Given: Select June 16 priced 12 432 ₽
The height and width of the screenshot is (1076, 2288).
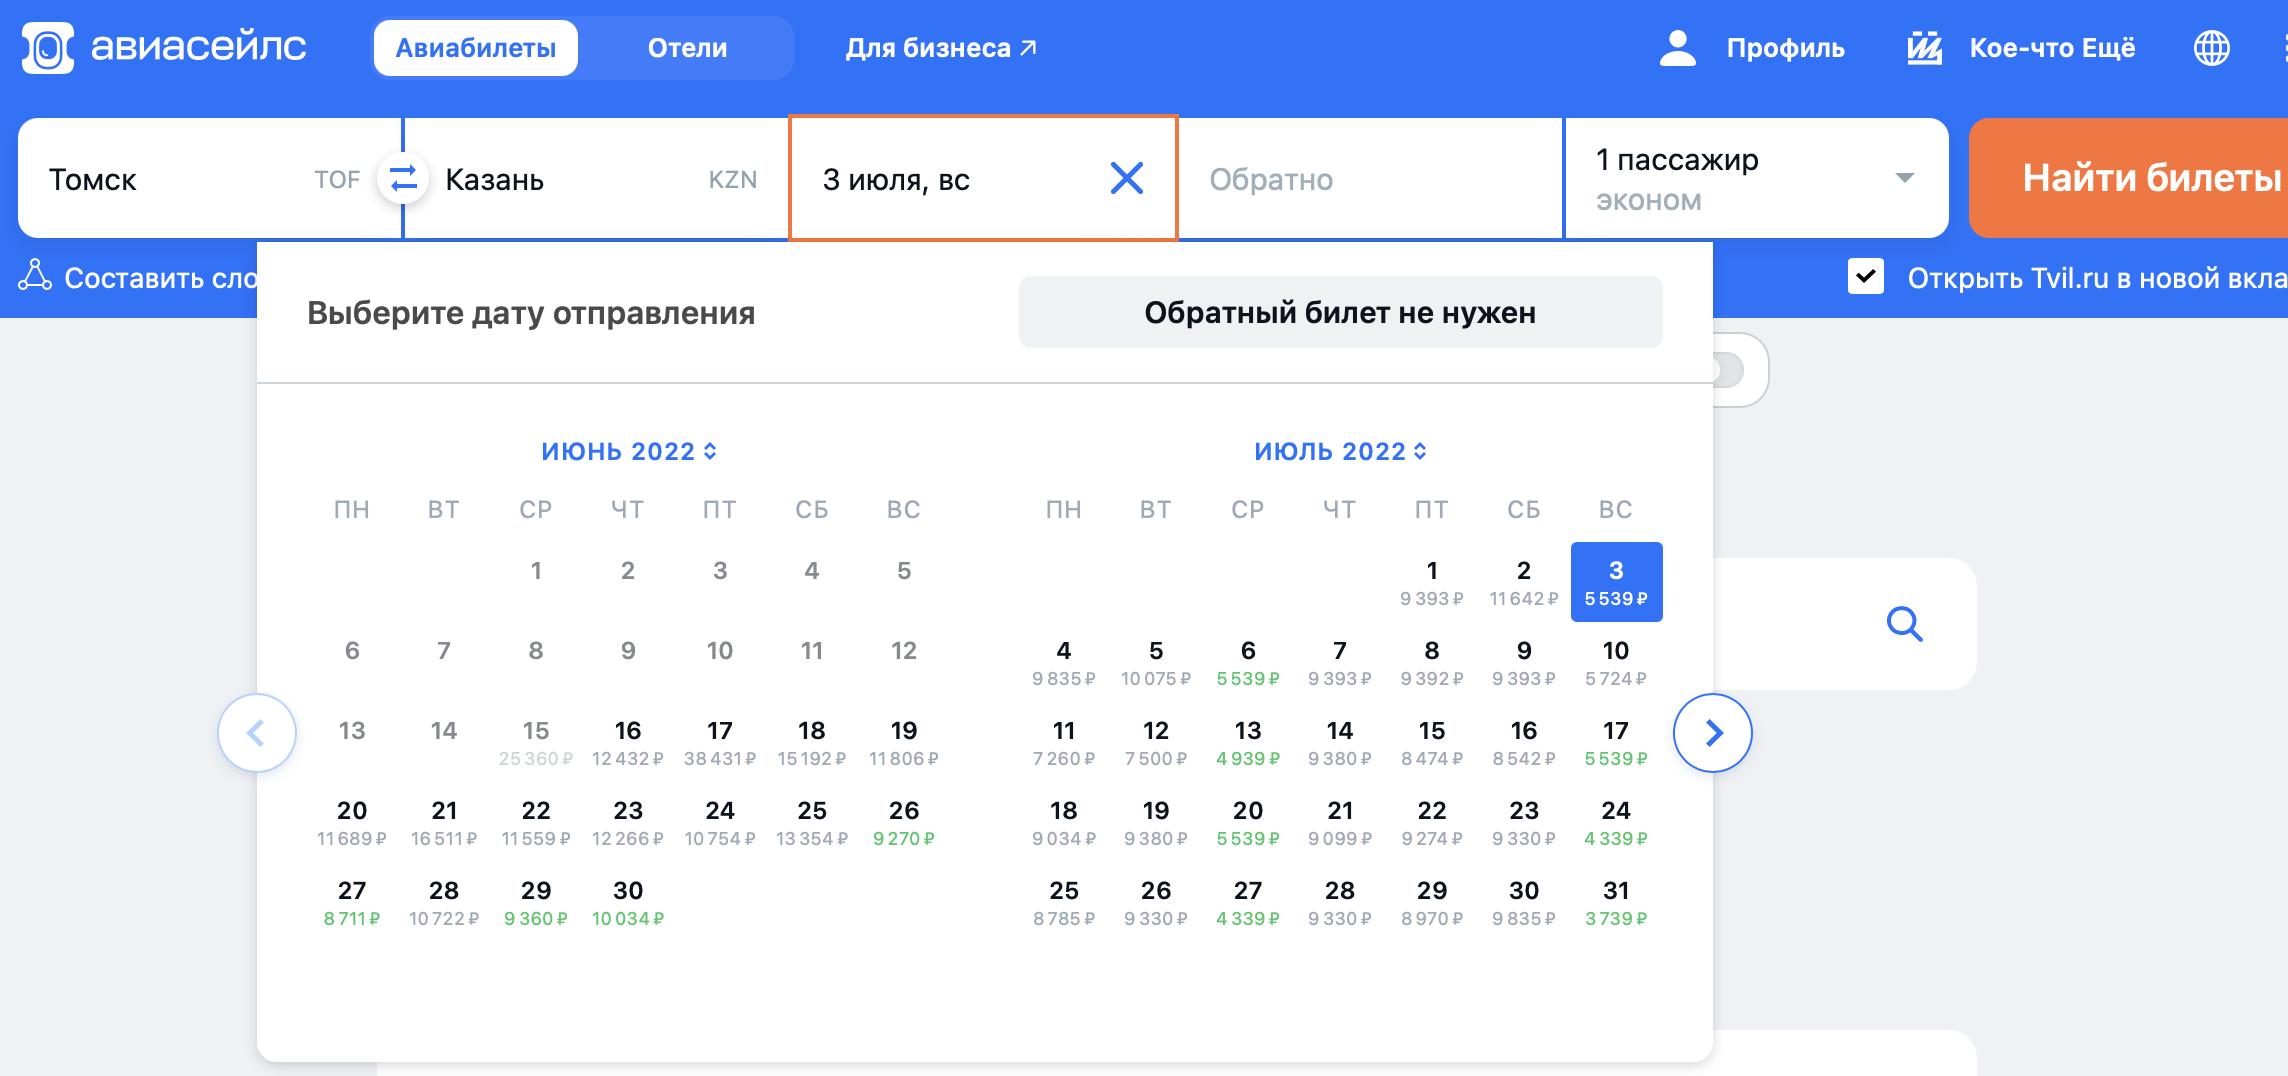Looking at the screenshot, I should 628,742.
